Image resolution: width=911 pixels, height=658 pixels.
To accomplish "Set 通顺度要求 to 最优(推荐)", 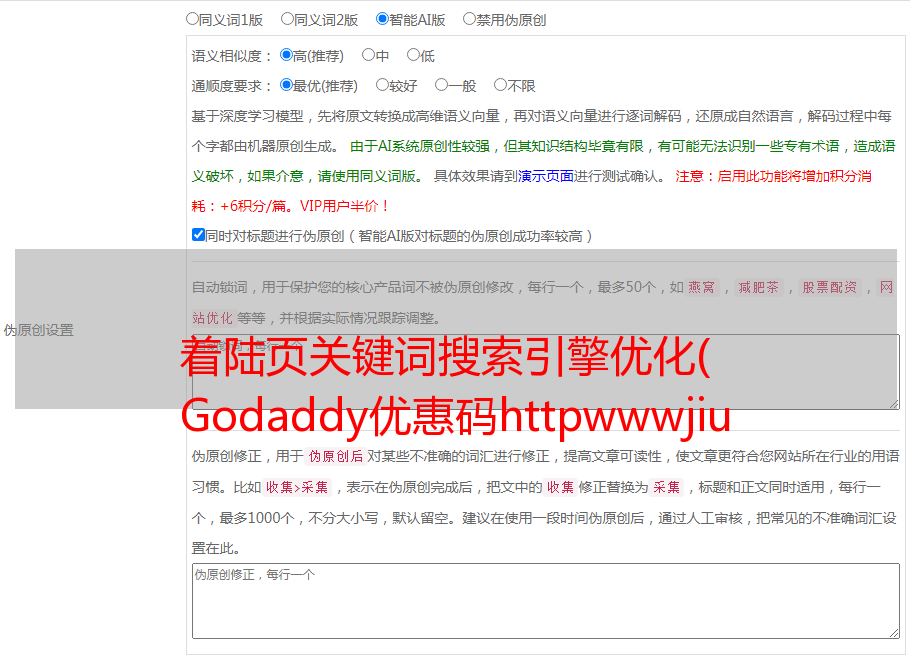I will (286, 85).
